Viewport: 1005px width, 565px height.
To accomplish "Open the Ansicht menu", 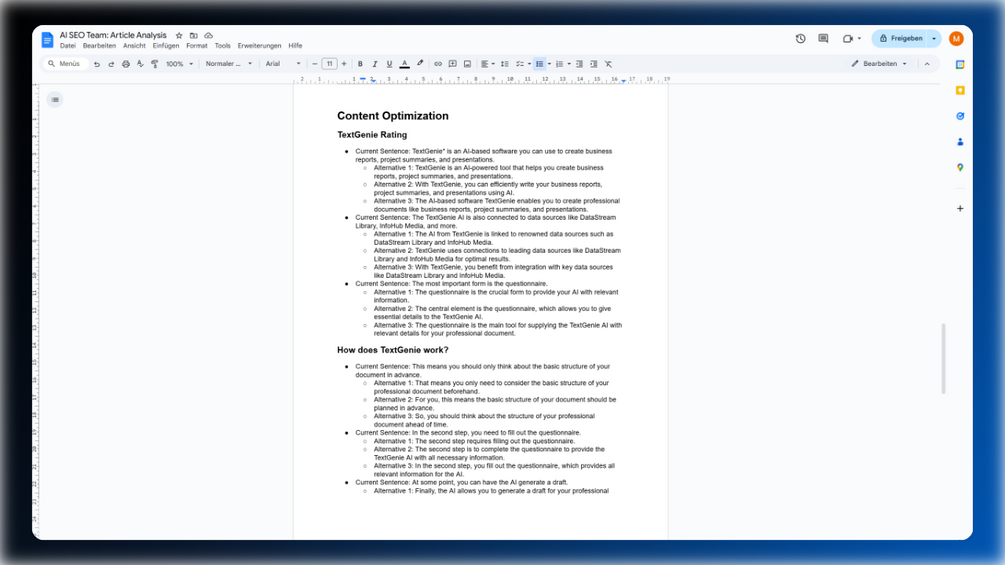I will coord(134,46).
